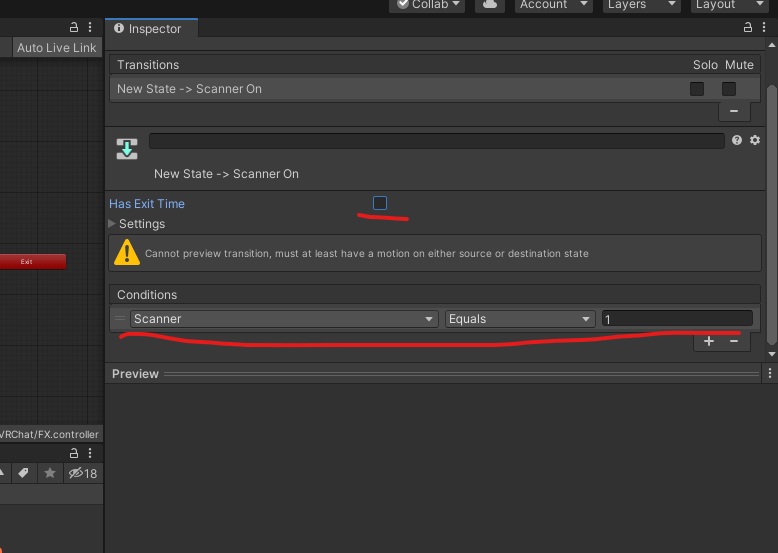Open the transition settings gear menu

pos(755,141)
